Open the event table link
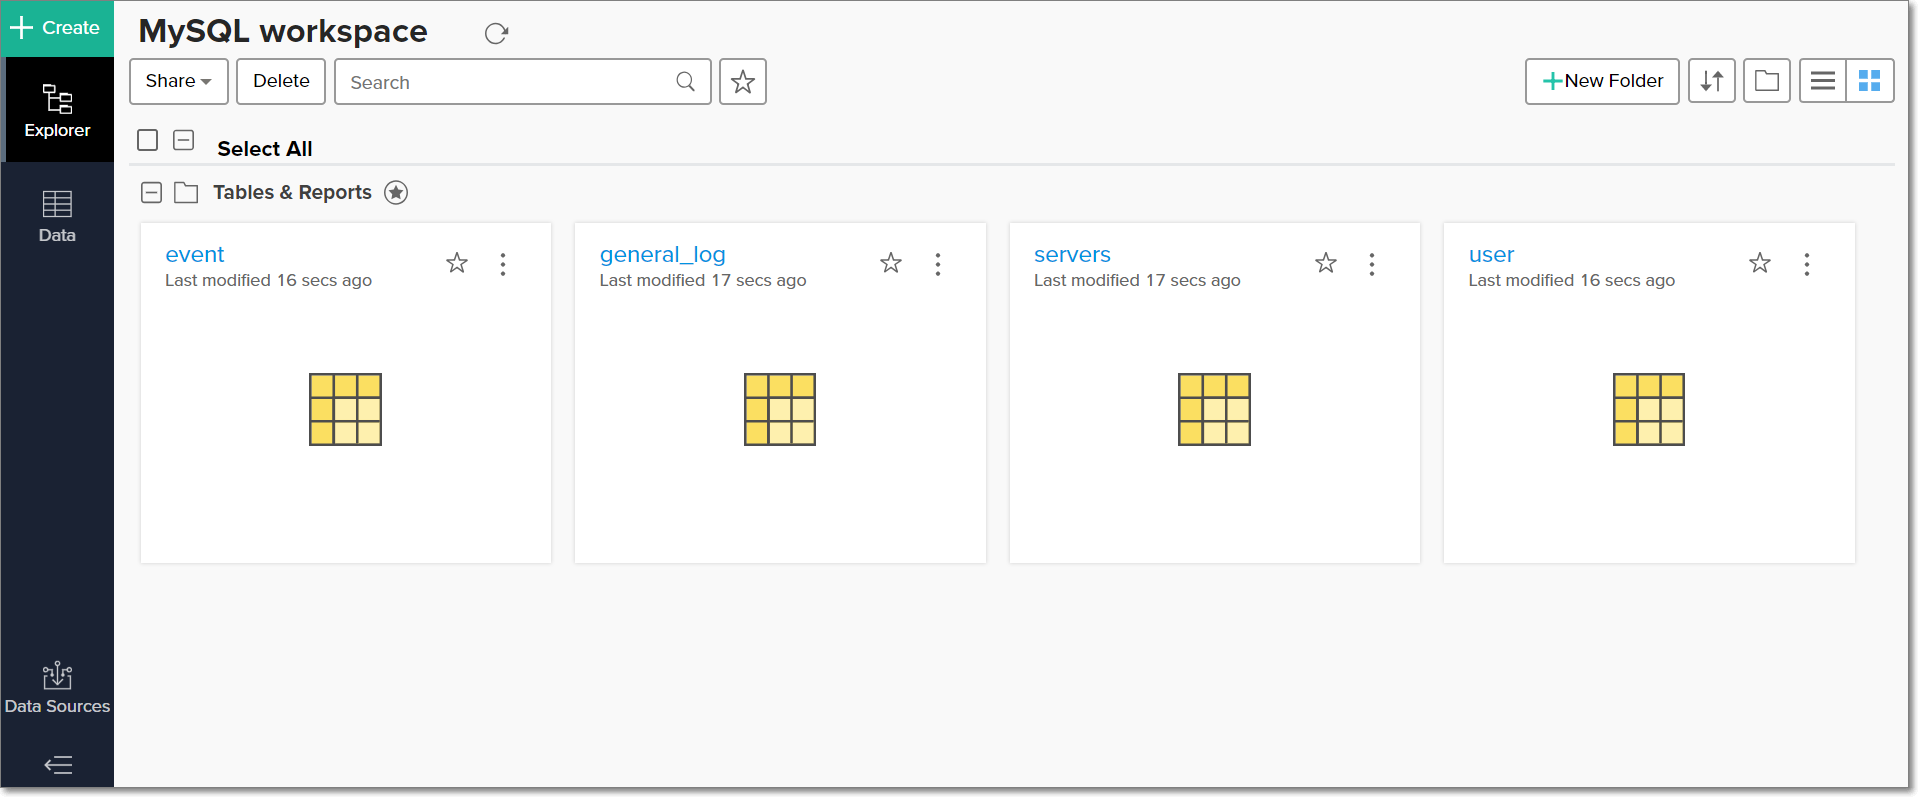1918x797 pixels. click(195, 254)
